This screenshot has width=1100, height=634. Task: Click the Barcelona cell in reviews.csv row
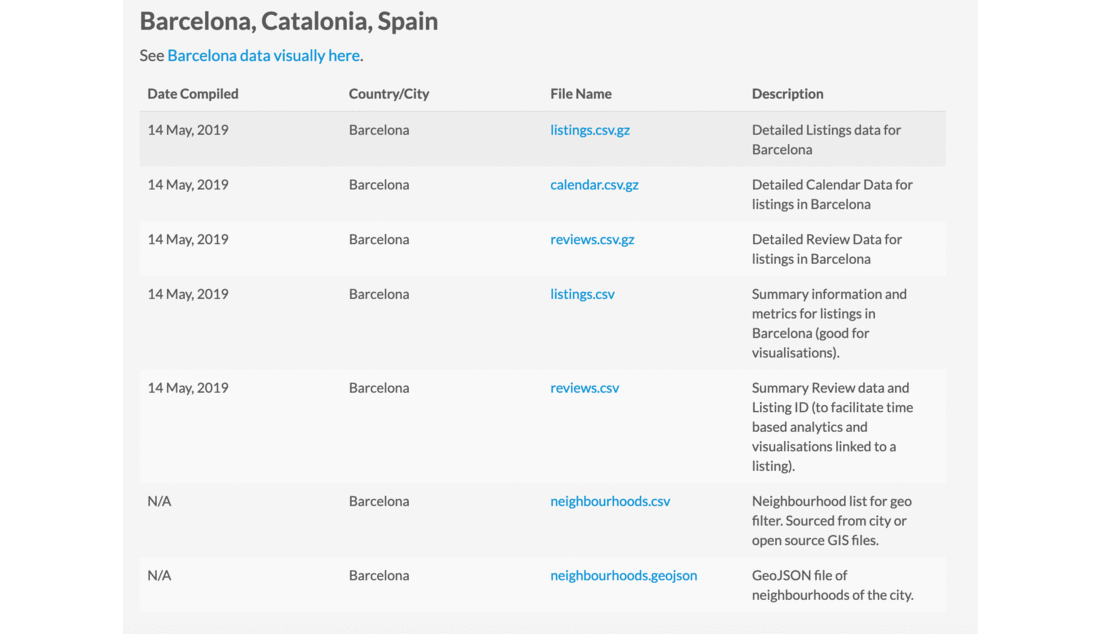(379, 388)
